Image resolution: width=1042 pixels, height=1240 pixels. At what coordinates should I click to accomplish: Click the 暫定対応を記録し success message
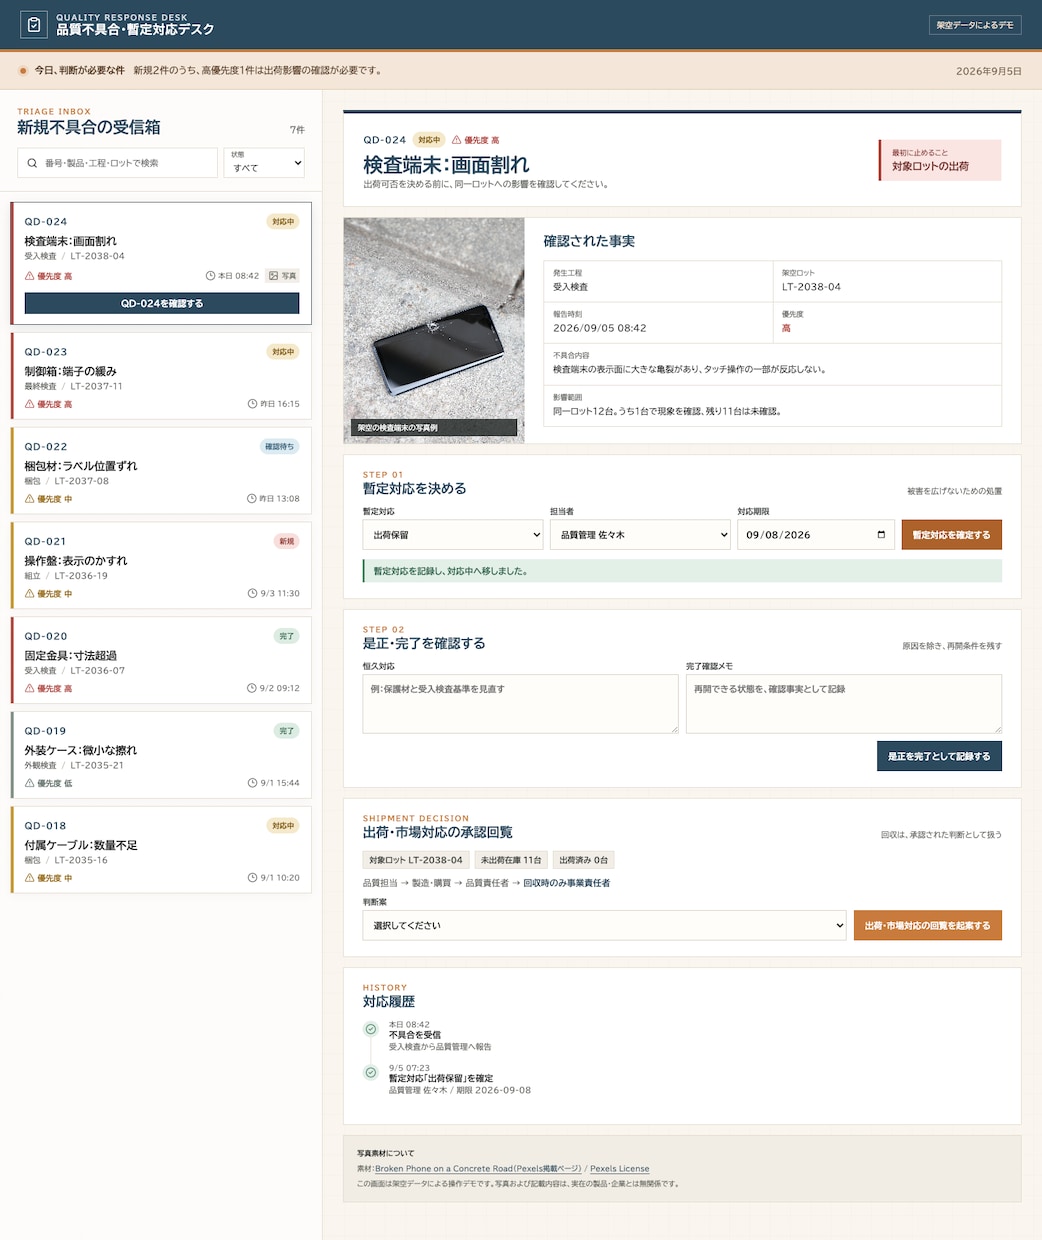(682, 571)
